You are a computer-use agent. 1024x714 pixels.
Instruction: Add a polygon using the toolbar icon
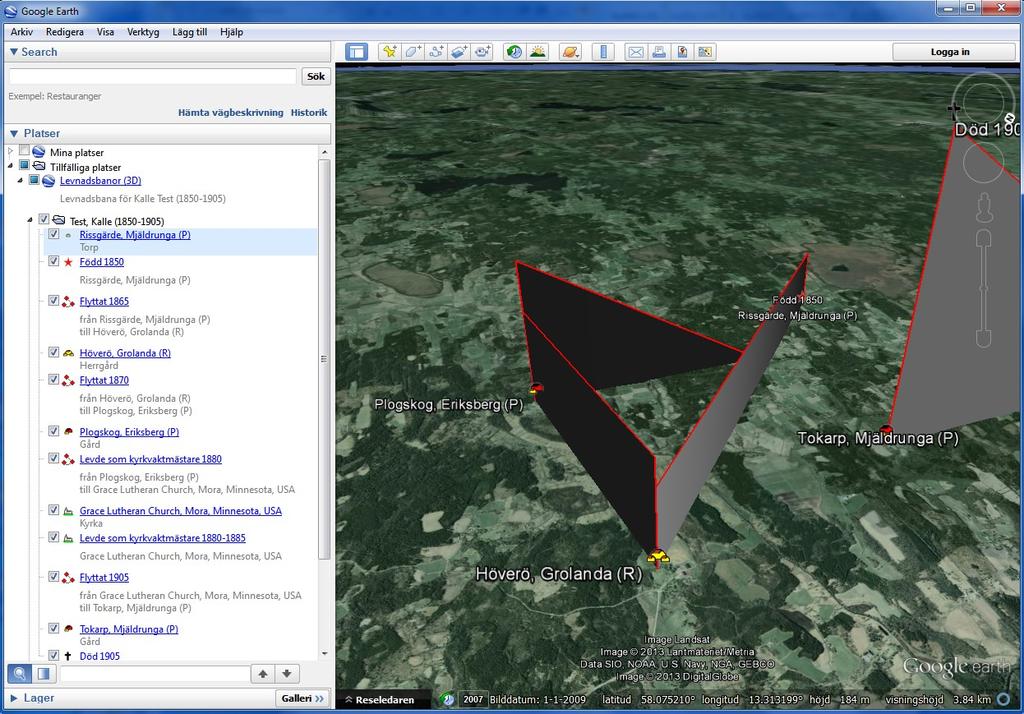tap(413, 52)
